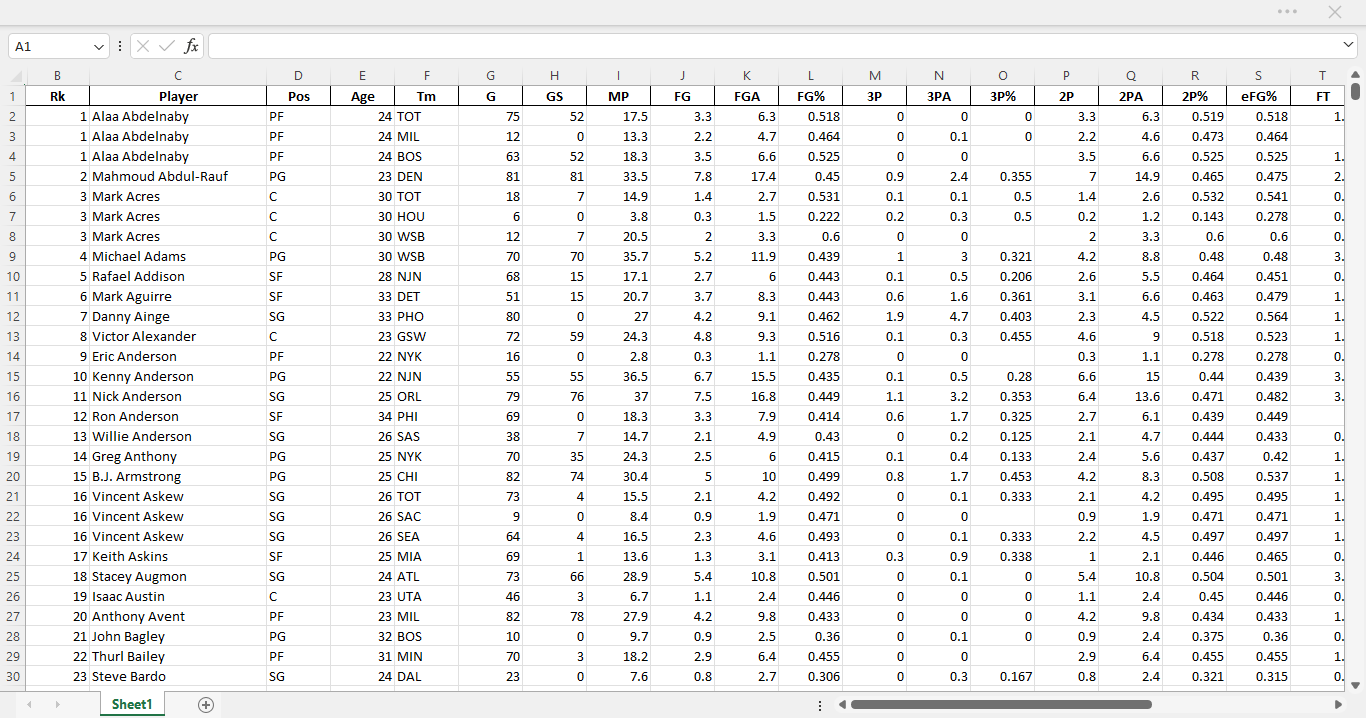Expand the formula bar with chevron
This screenshot has height=718, width=1366.
pos(1349,46)
